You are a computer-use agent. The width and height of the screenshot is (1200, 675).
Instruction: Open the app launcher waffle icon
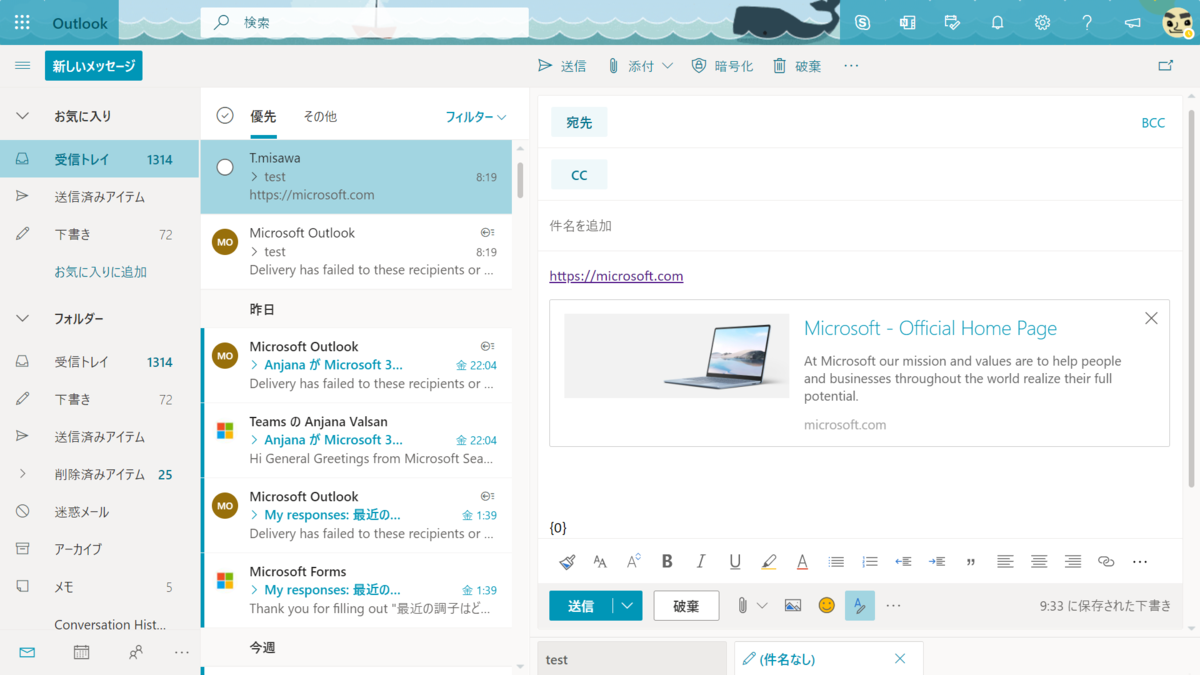(x=22, y=22)
